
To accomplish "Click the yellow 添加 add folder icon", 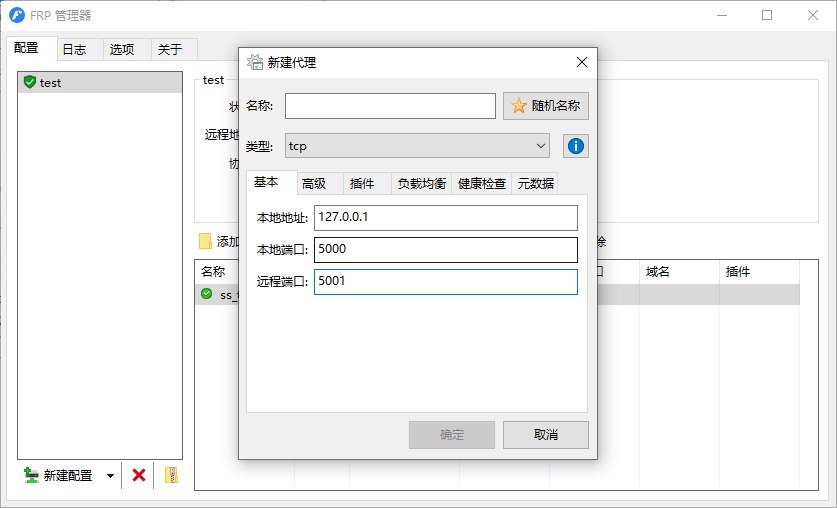I will (205, 241).
